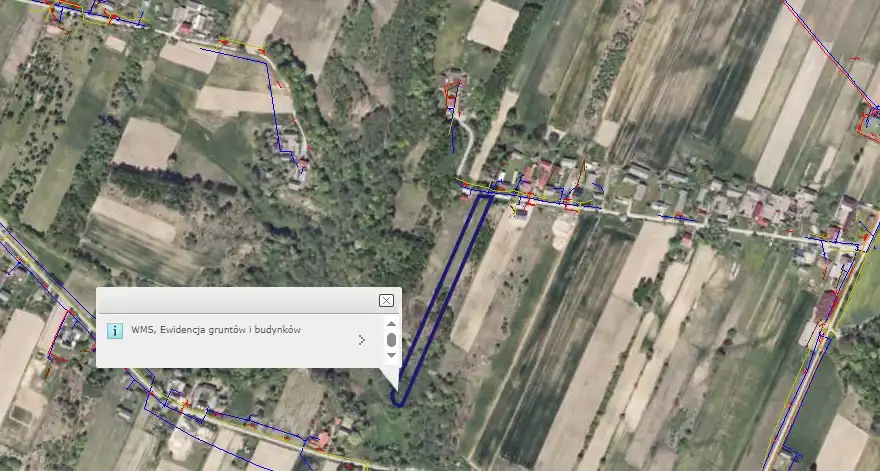Close the WMS info popup
The image size is (880, 471).
tap(386, 300)
